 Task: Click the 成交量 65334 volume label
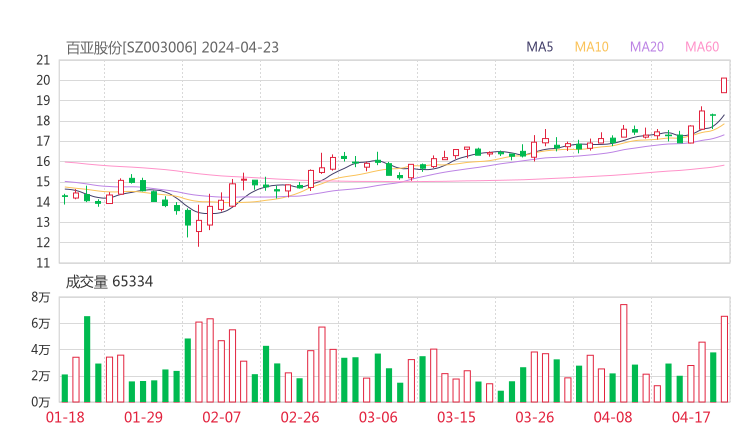point(109,282)
